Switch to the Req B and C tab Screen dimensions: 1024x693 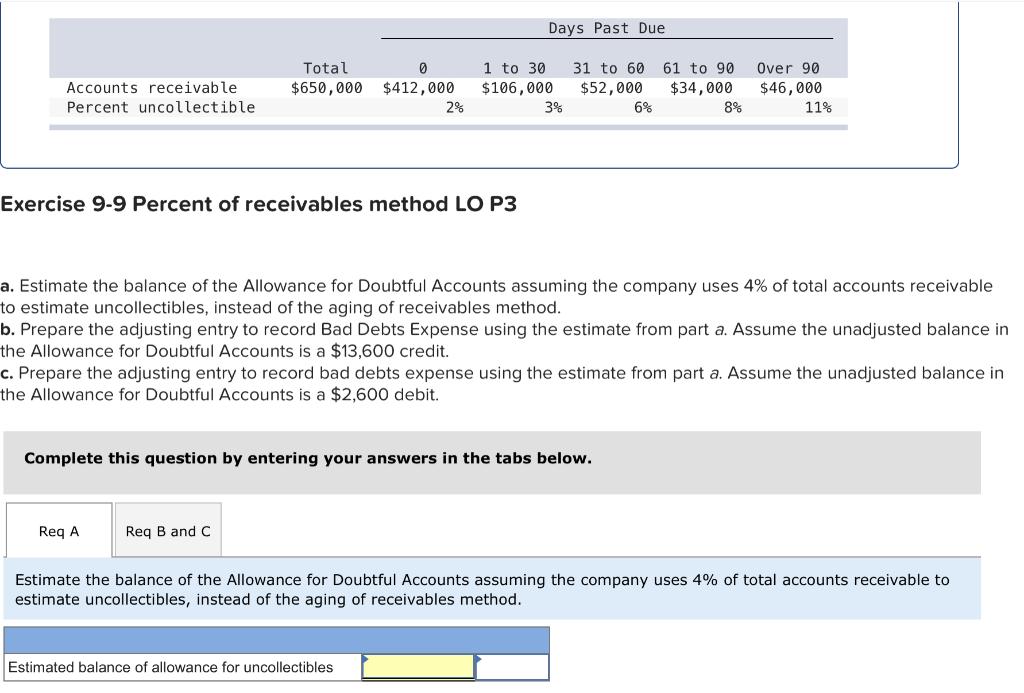[x=168, y=530]
